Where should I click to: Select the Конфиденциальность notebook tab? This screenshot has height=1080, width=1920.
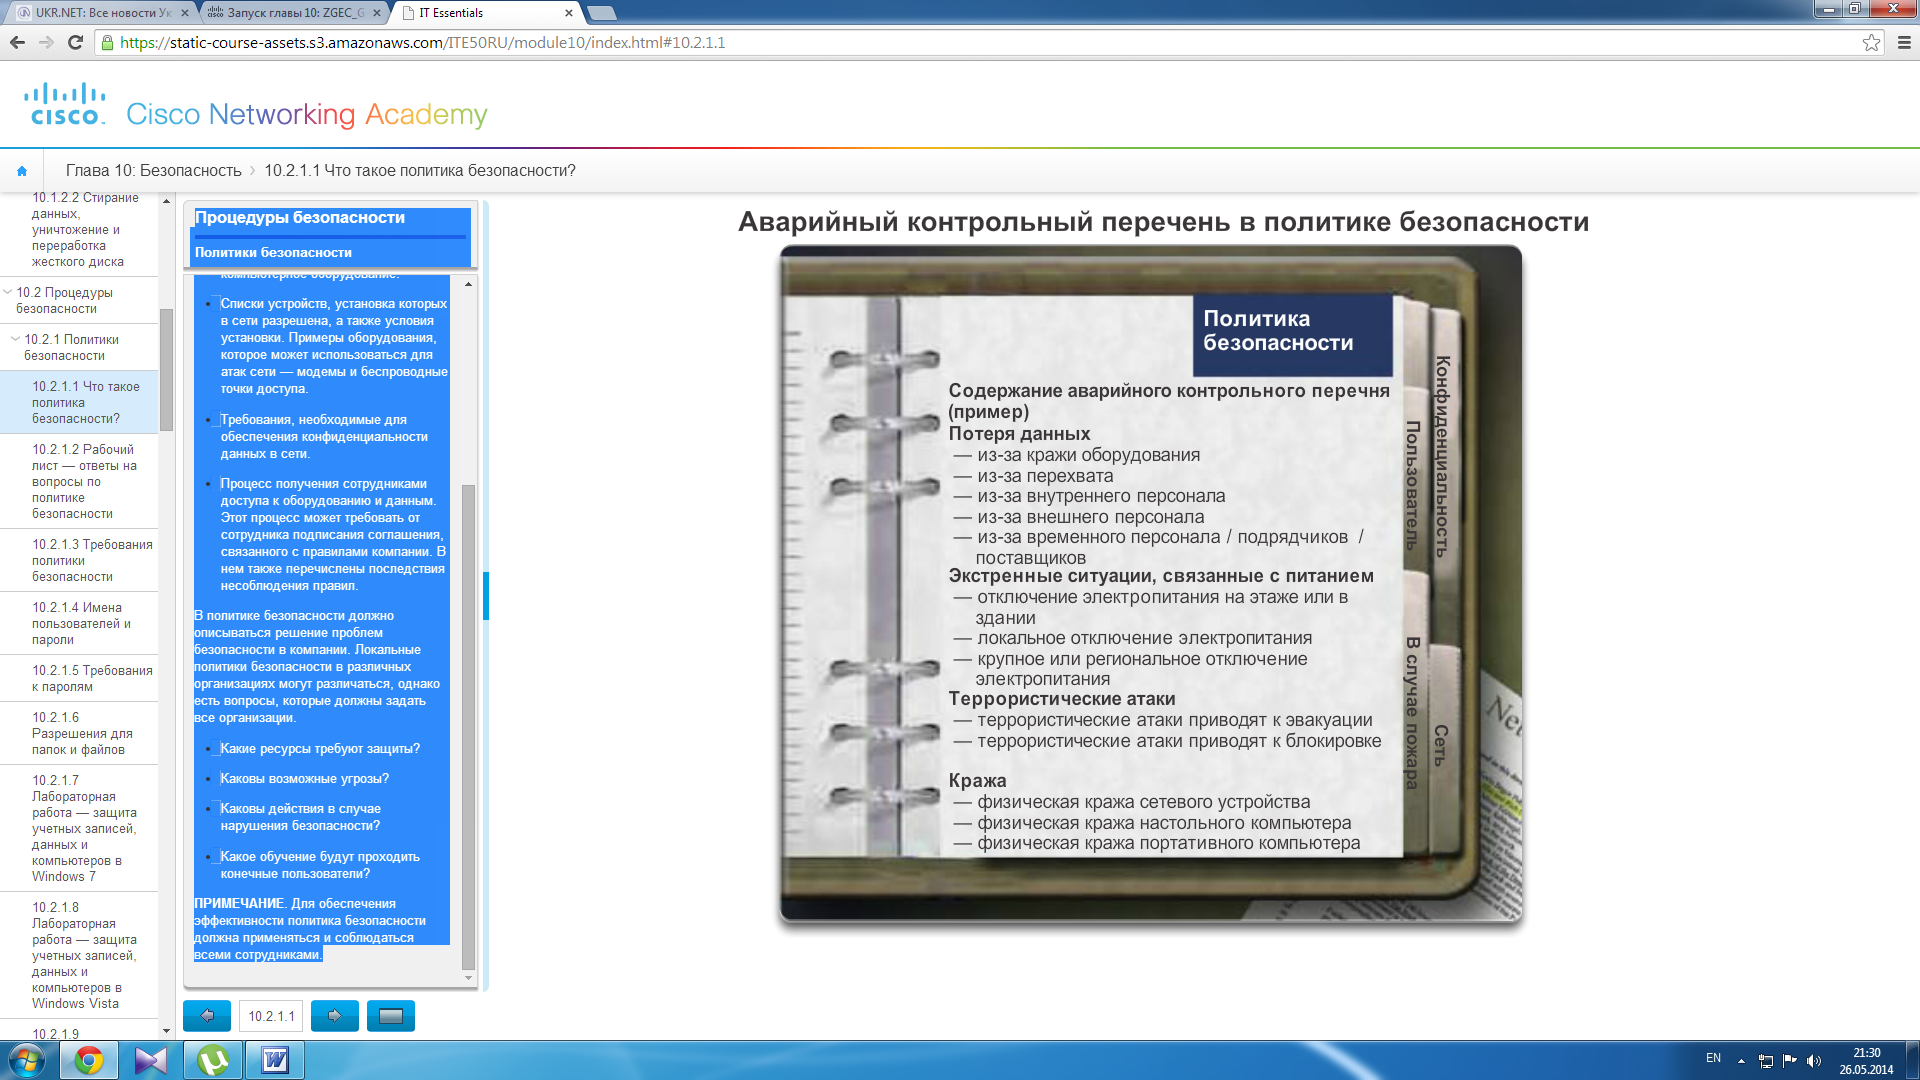(x=1443, y=455)
